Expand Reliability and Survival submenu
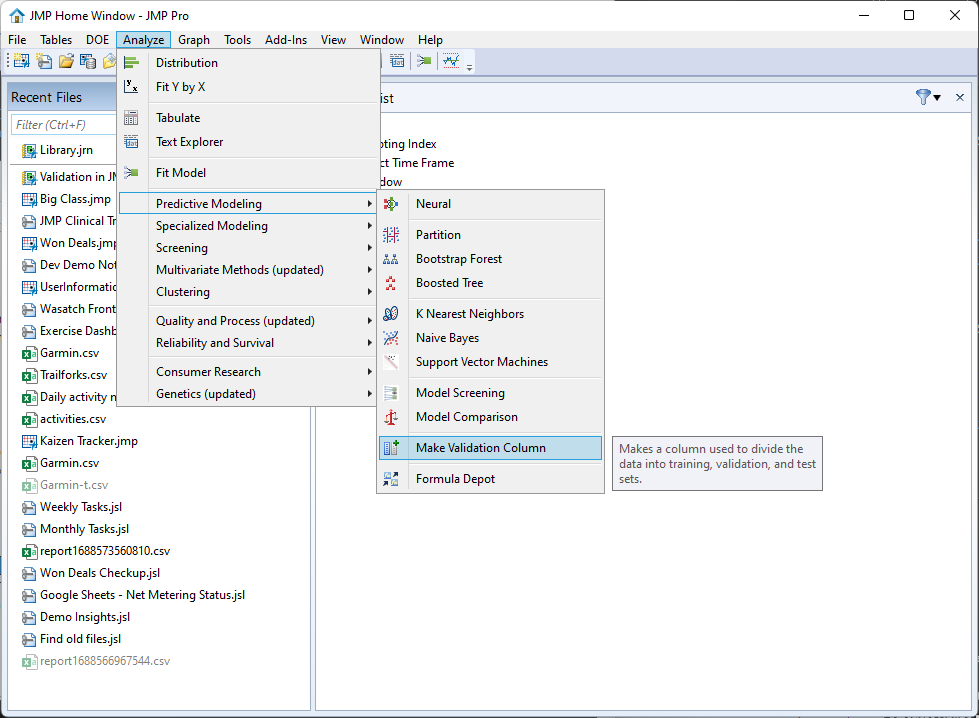The image size is (979, 718). [x=249, y=343]
